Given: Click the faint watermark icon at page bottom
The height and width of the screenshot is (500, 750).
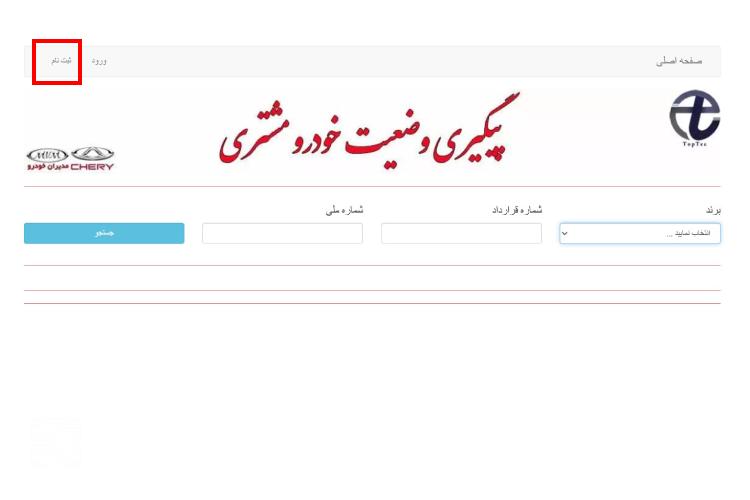Looking at the screenshot, I should pos(56,441).
